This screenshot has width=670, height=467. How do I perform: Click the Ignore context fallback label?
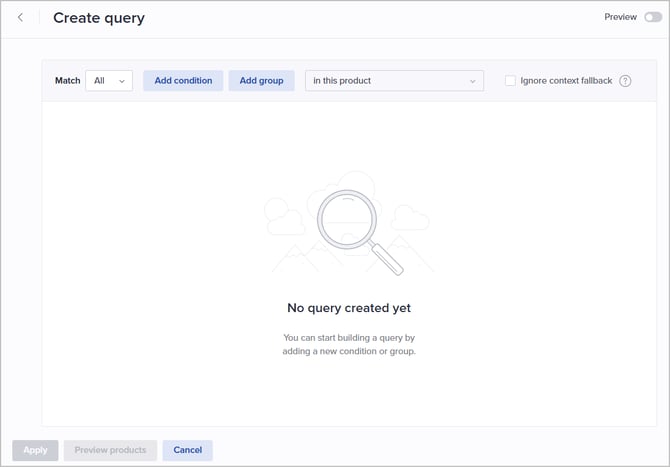566,81
